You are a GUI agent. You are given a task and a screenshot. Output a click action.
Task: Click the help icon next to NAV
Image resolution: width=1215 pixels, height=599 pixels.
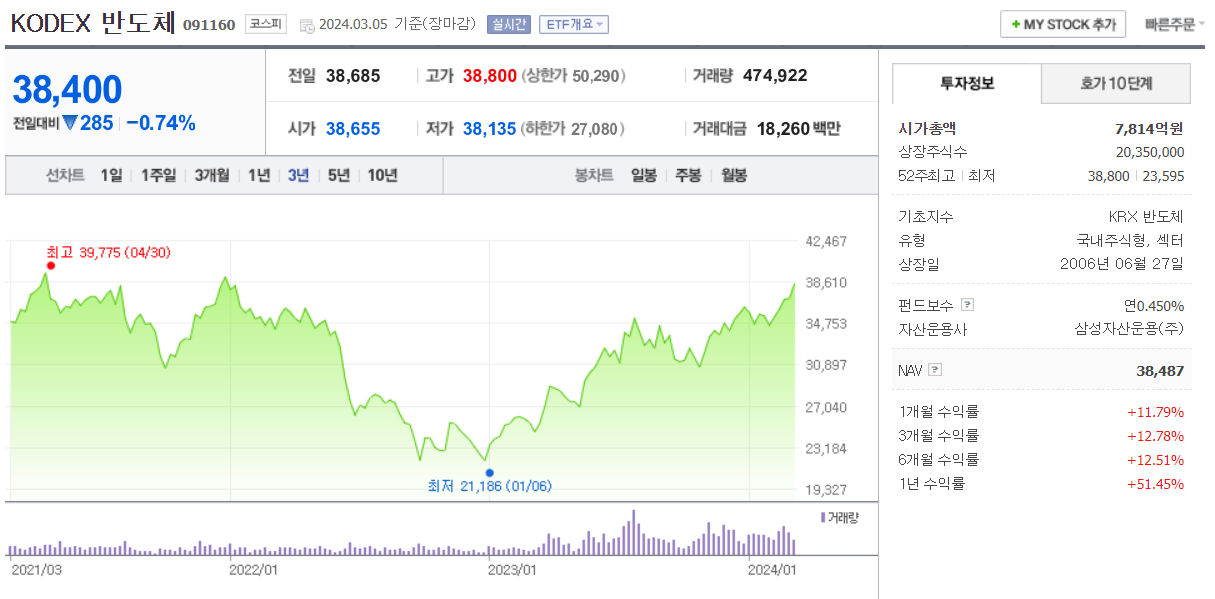pyautogui.click(x=935, y=370)
